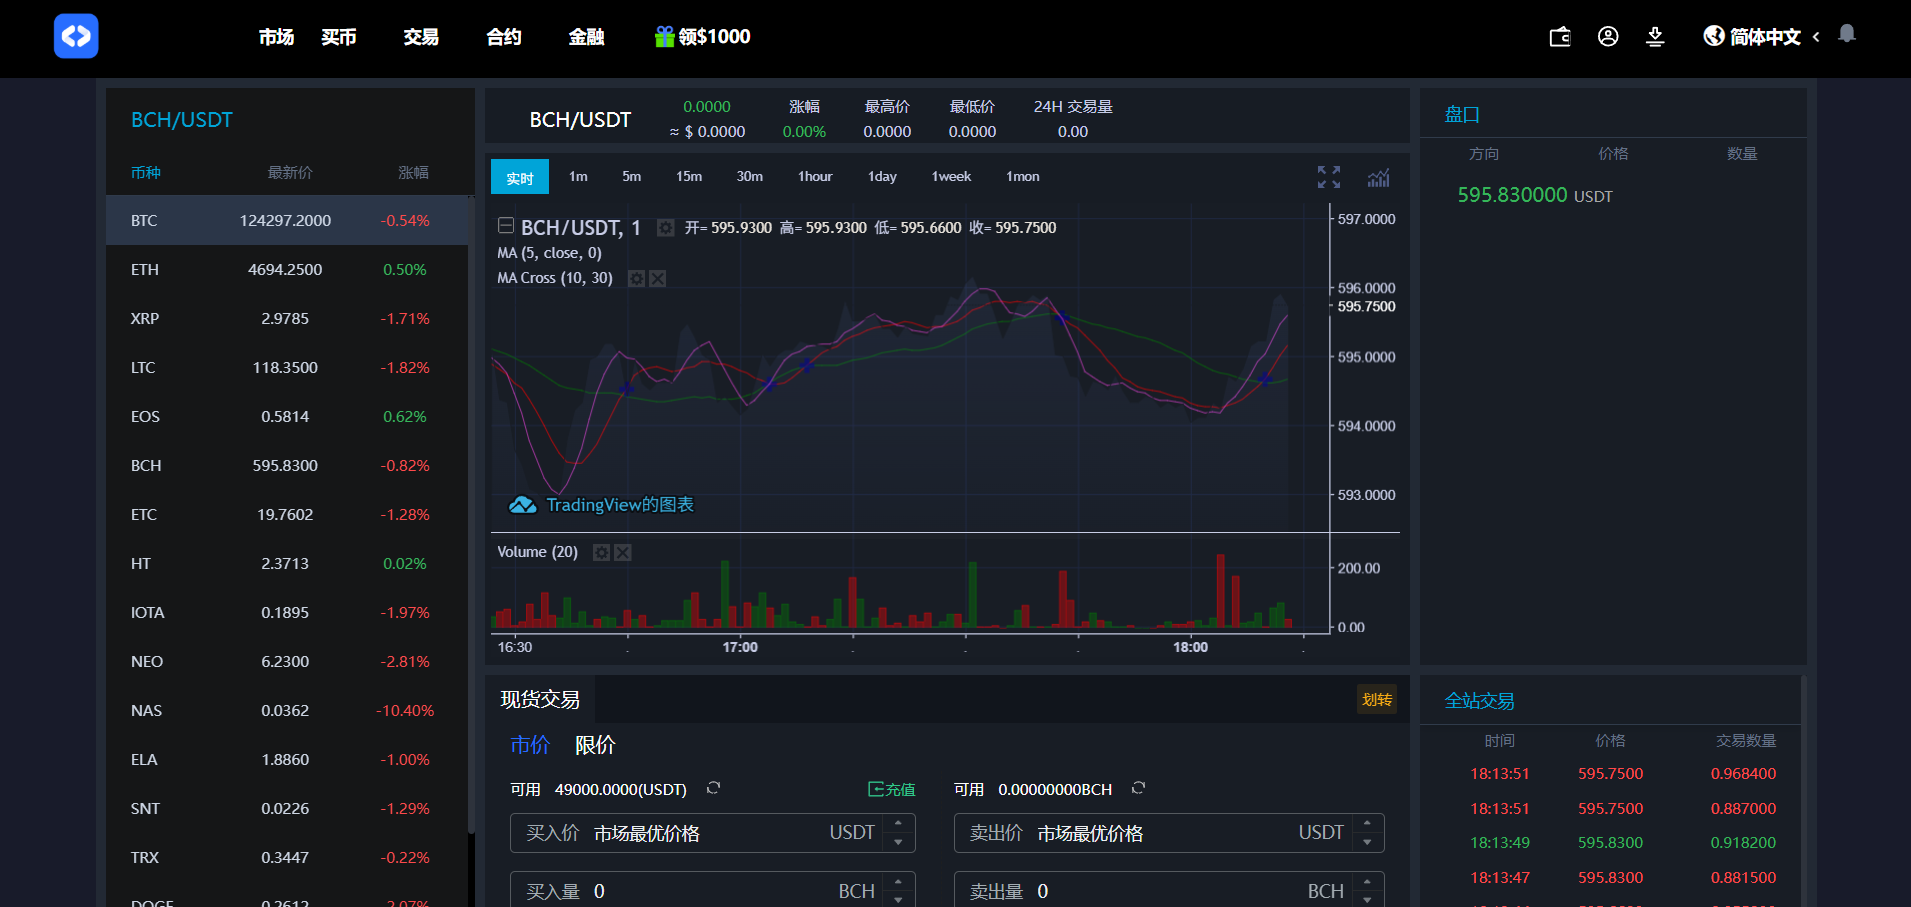Screen dimensions: 1911x907
Task: Select the 市价 market order type
Action: click(530, 745)
